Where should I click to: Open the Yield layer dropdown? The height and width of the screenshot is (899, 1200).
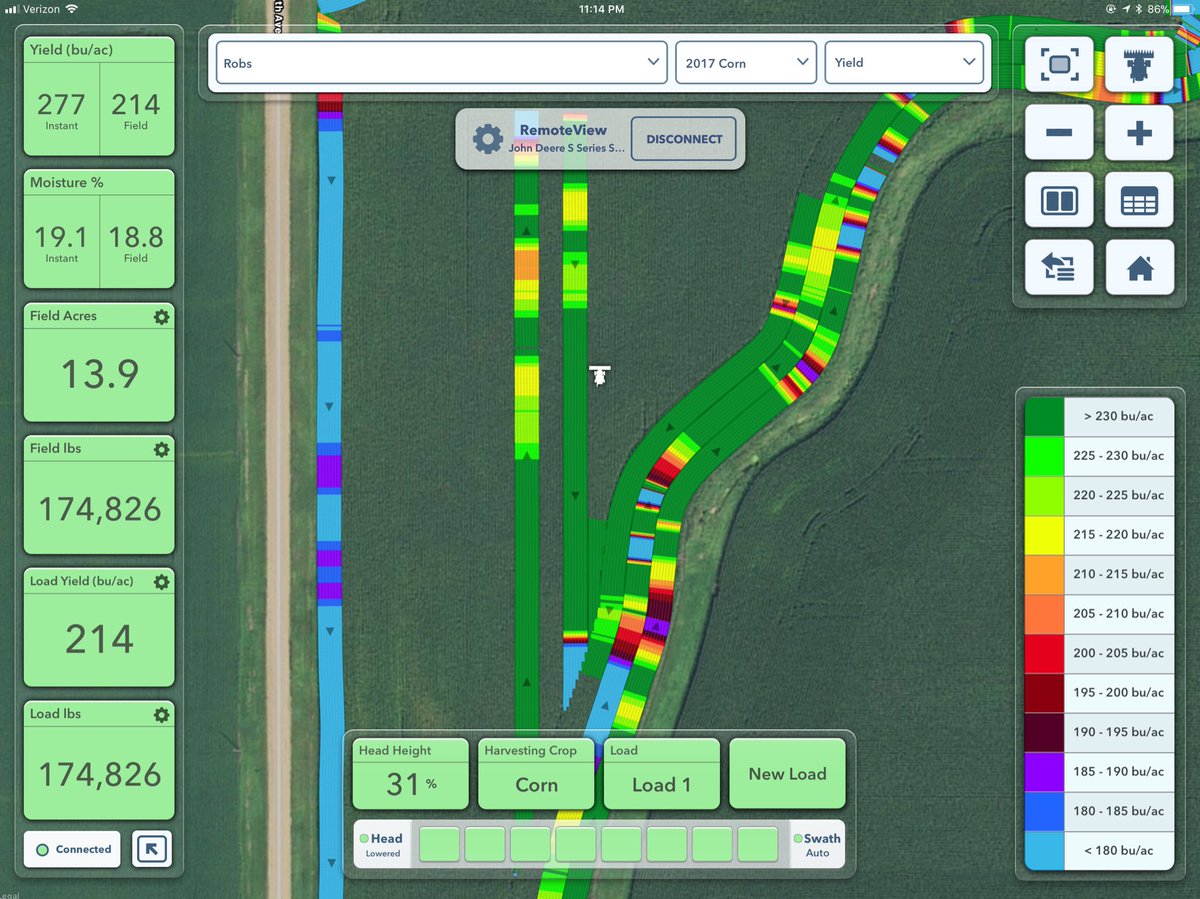904,63
